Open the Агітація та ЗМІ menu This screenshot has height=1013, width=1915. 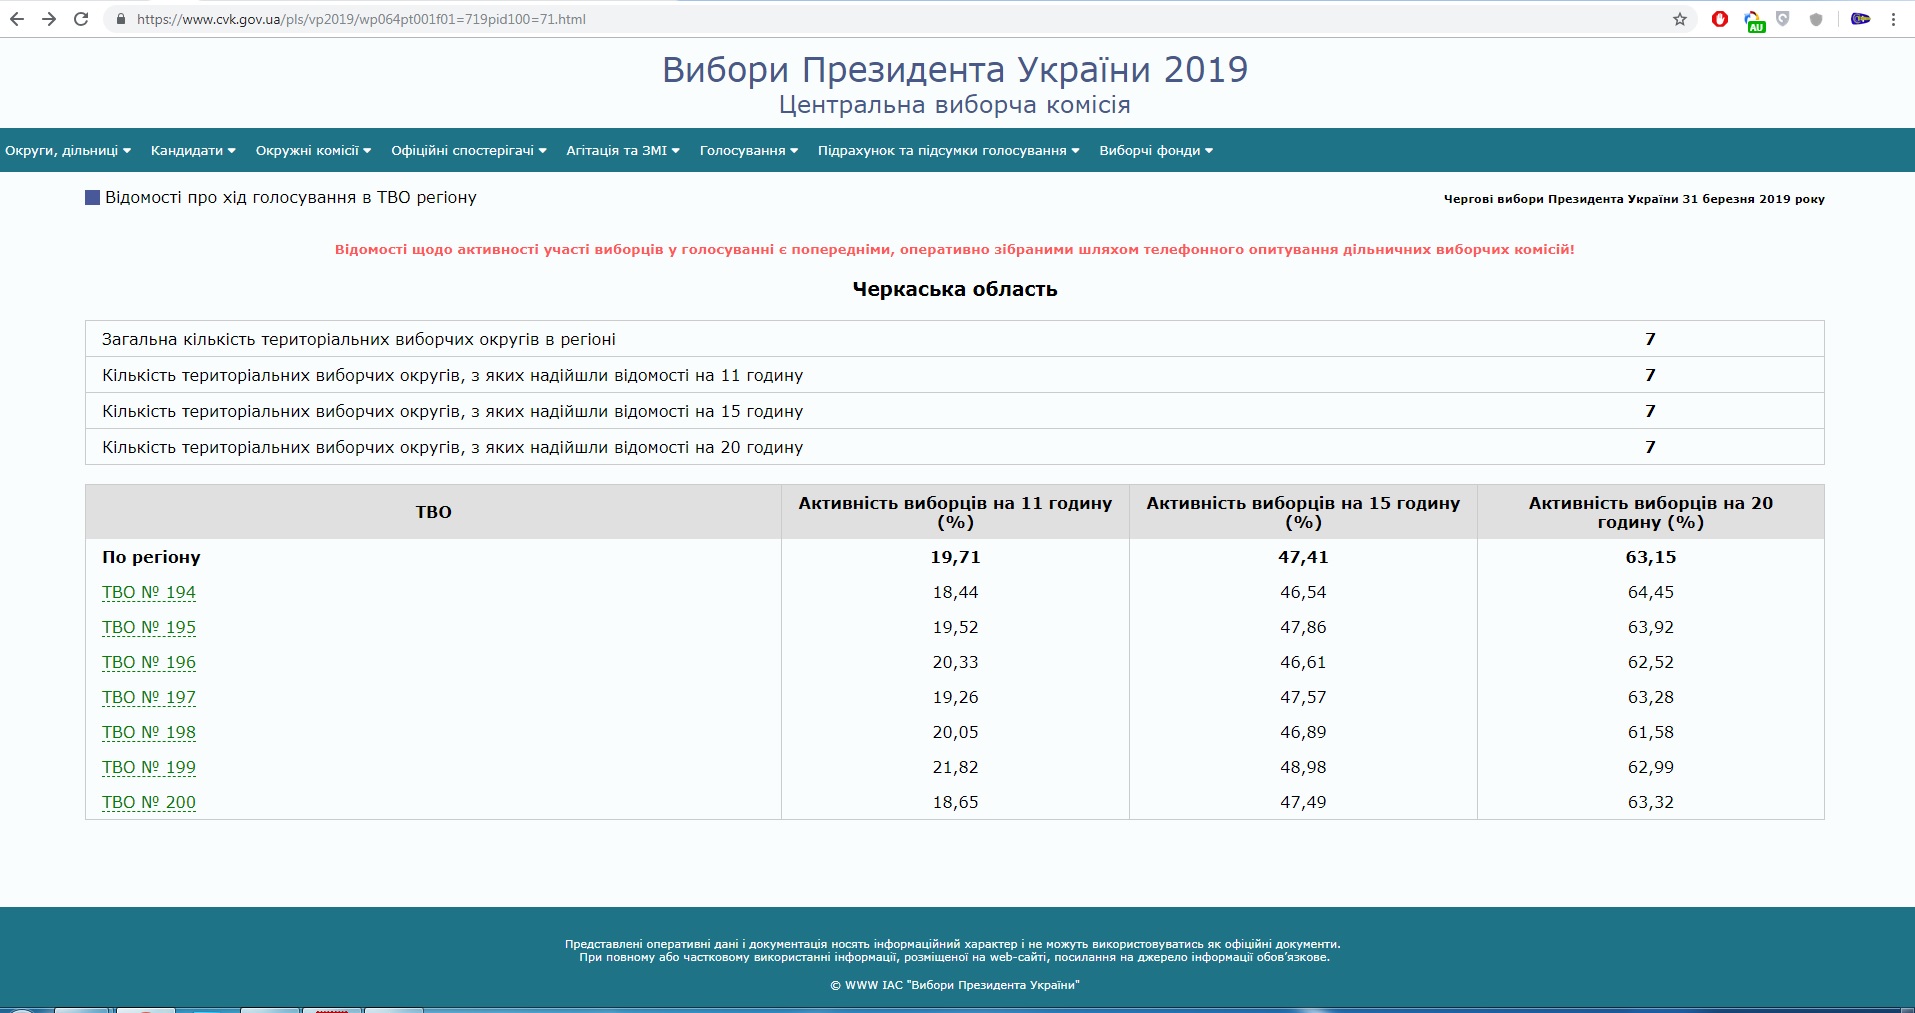623,151
